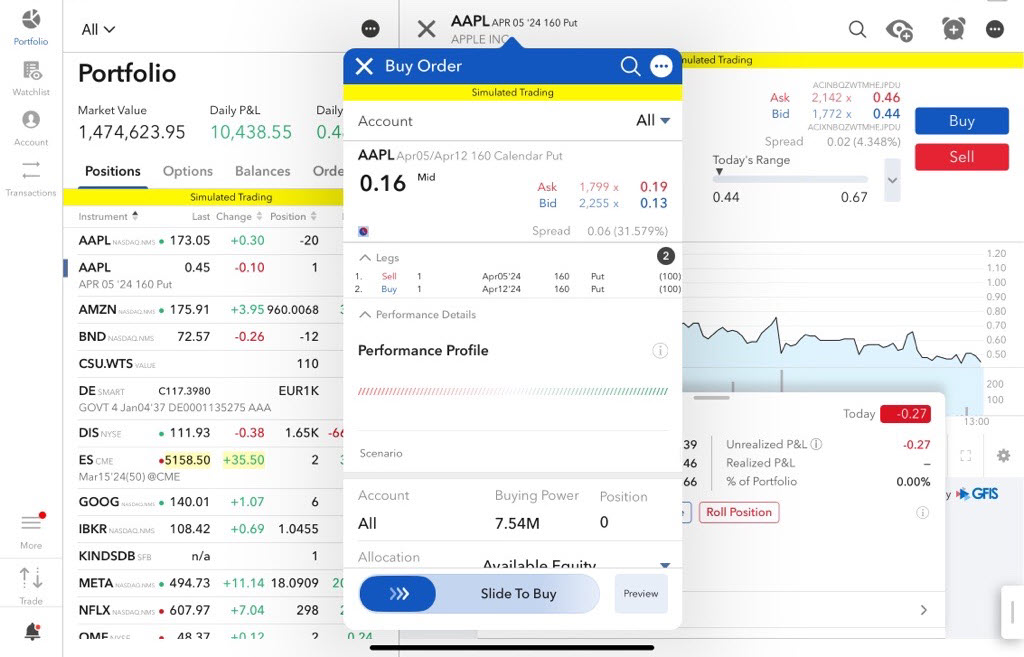Switch to the Options tab

pos(187,171)
